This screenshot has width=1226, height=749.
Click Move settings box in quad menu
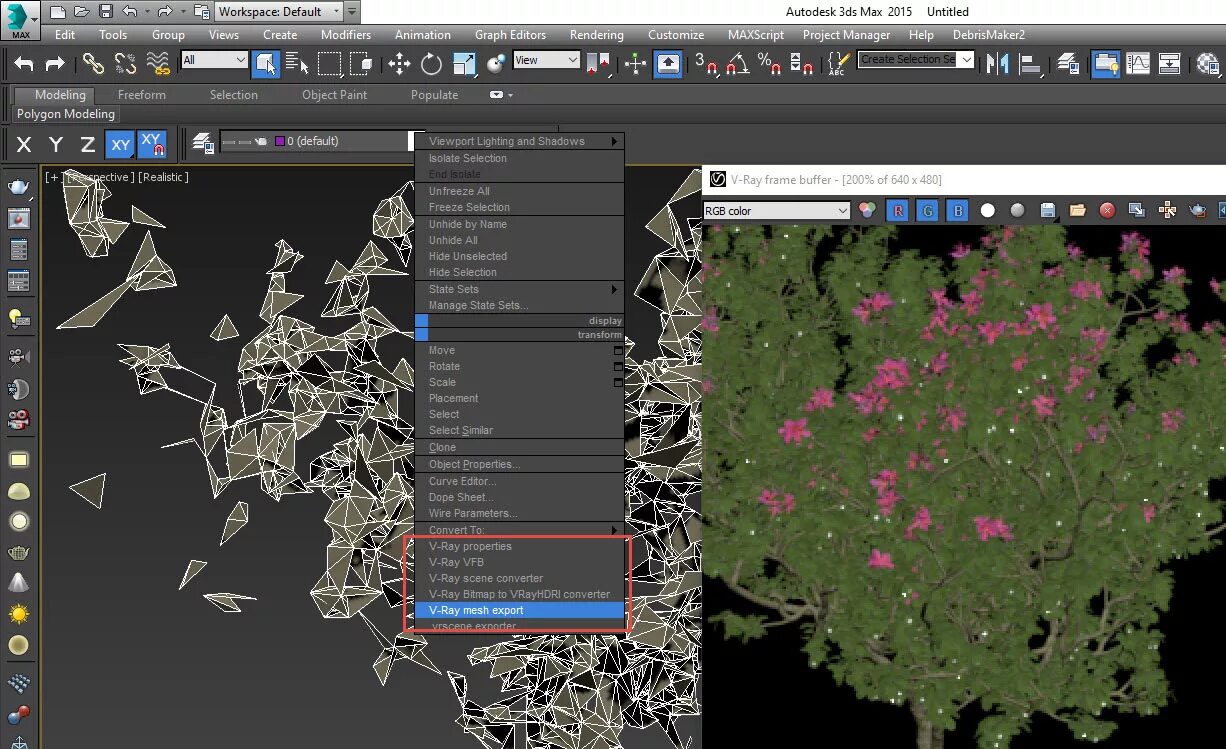coord(618,351)
